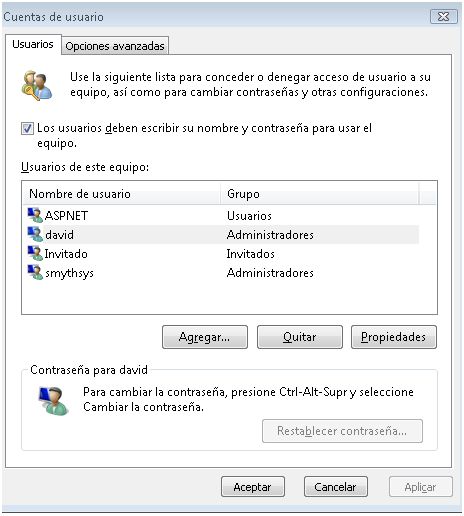Open Propiedades for the selected user
This screenshot has width=464, height=516.
click(x=394, y=337)
